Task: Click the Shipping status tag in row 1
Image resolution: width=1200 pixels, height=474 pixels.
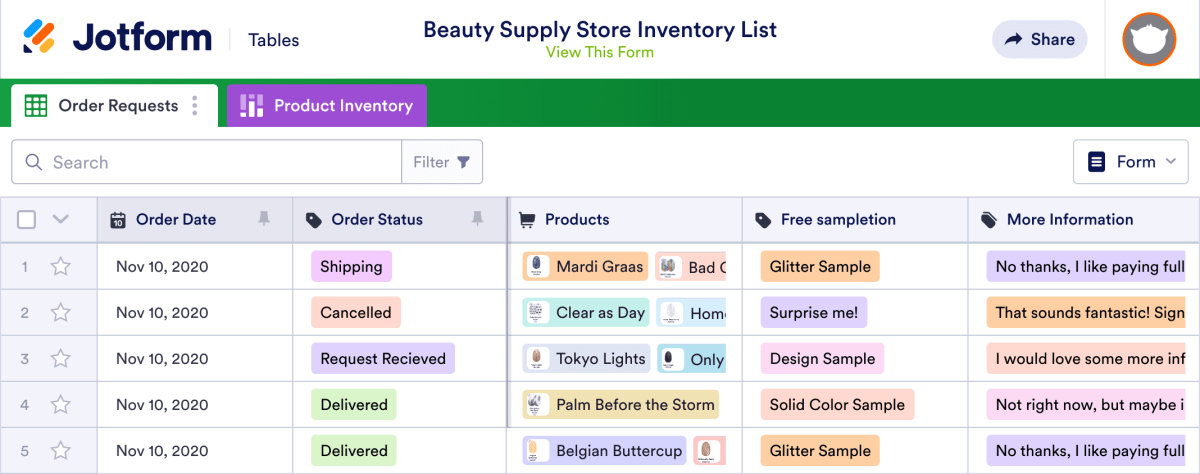Action: pos(351,267)
